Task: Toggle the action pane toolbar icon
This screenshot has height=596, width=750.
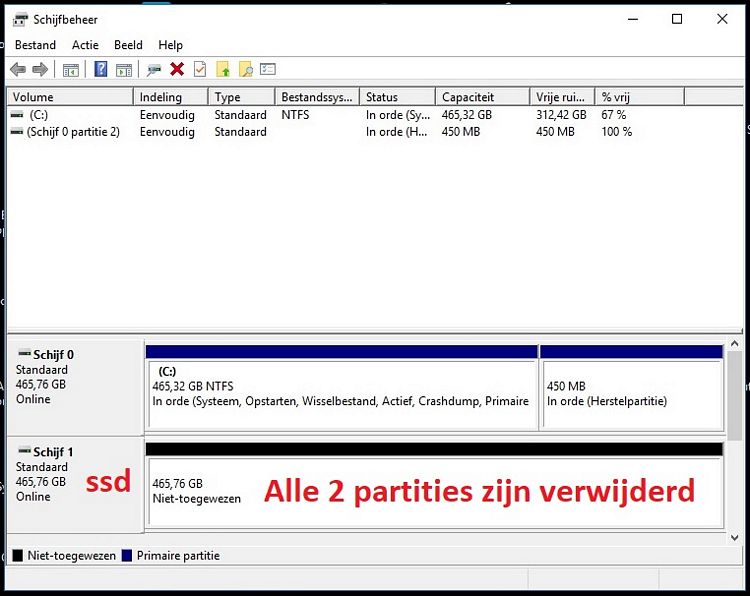Action: (x=124, y=70)
